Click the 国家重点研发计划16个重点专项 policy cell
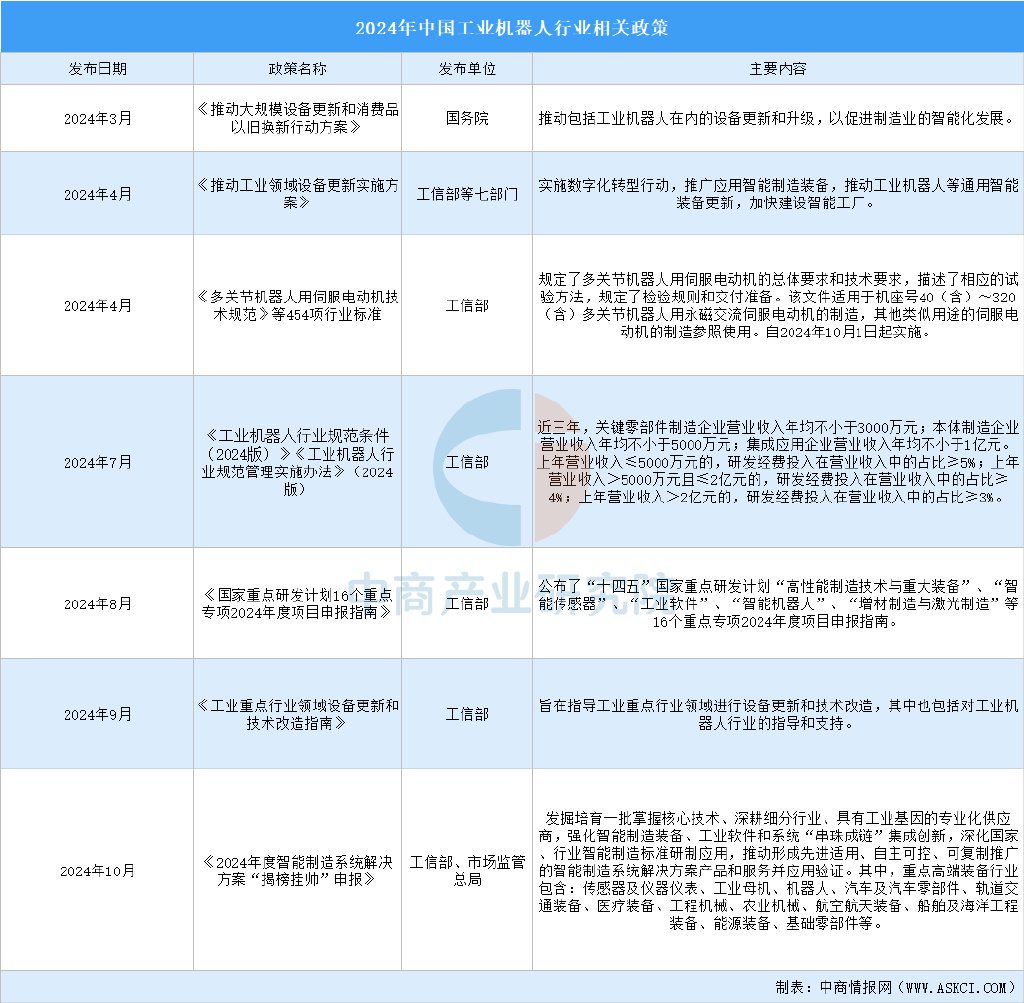Image resolution: width=1024 pixels, height=1003 pixels. 298,603
